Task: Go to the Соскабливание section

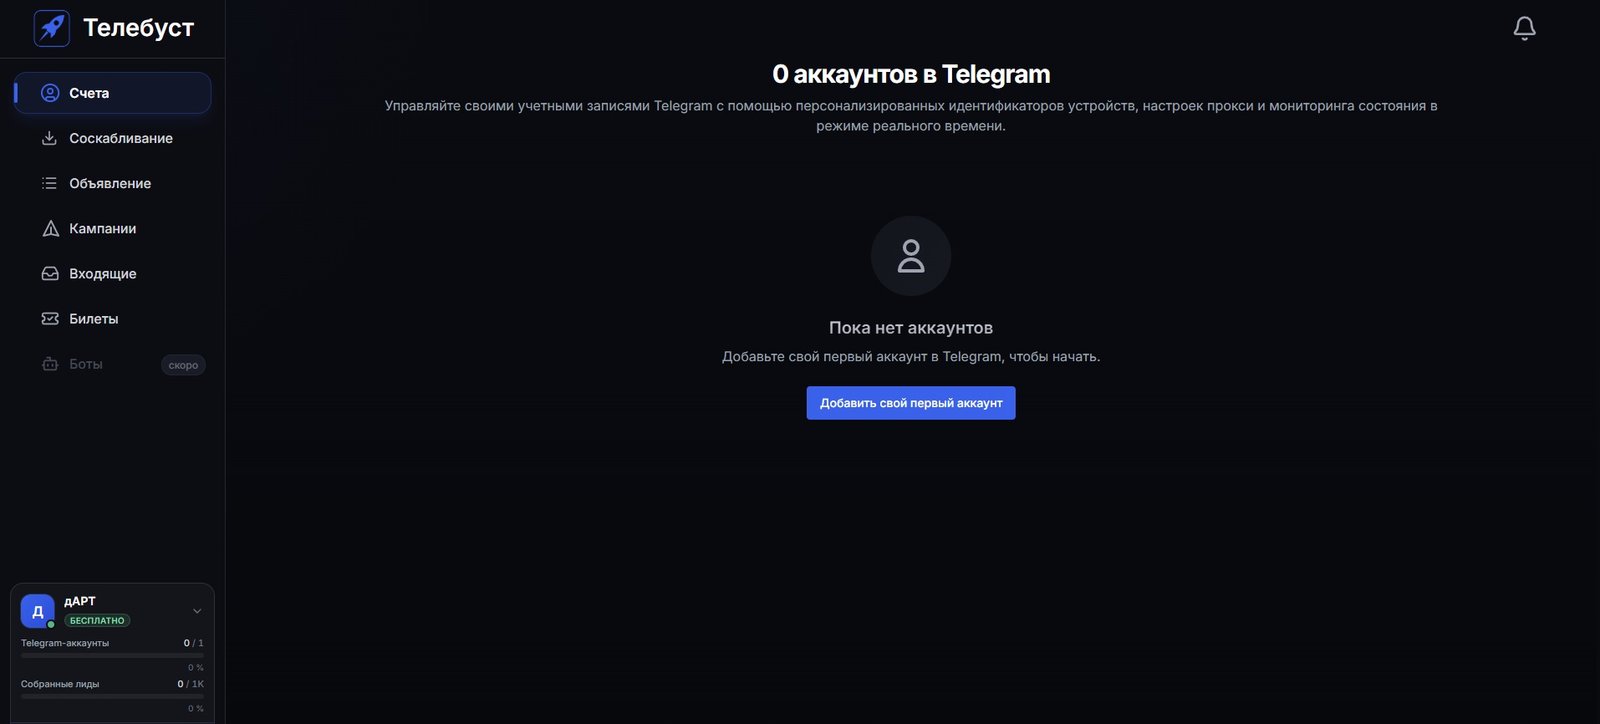Action: (112, 138)
